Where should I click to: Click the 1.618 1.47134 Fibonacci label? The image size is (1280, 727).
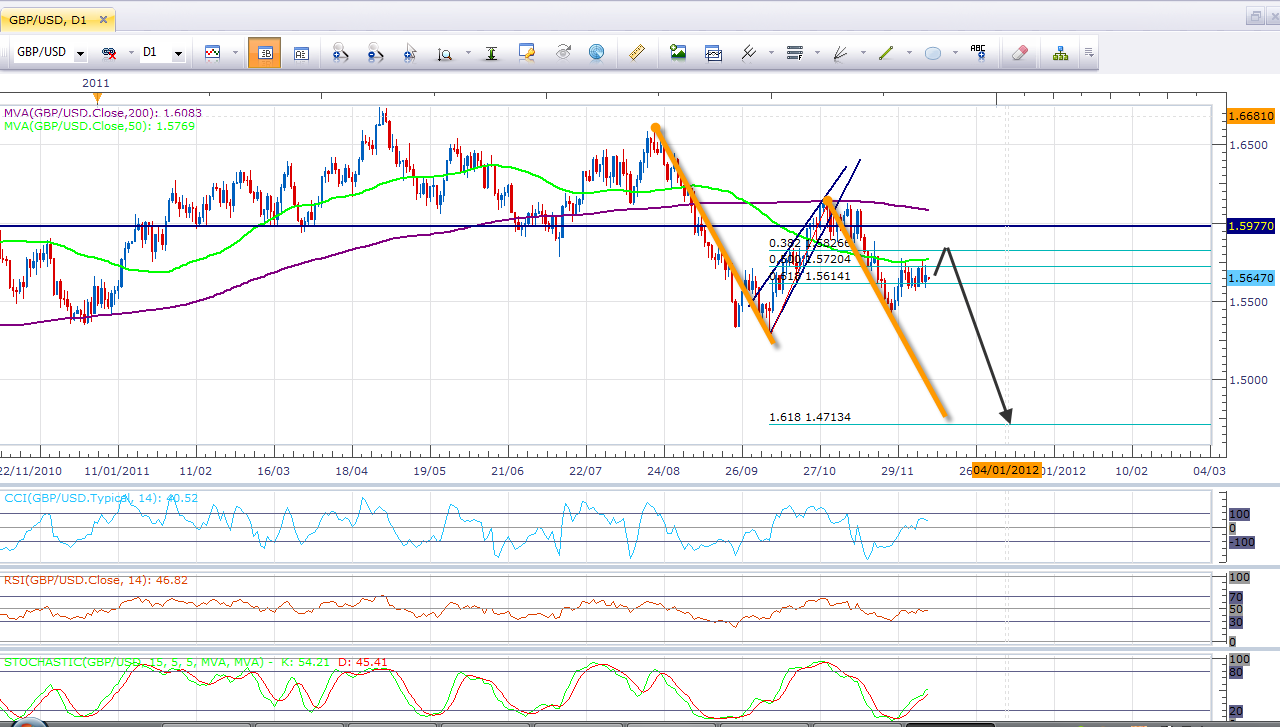(x=810, y=417)
